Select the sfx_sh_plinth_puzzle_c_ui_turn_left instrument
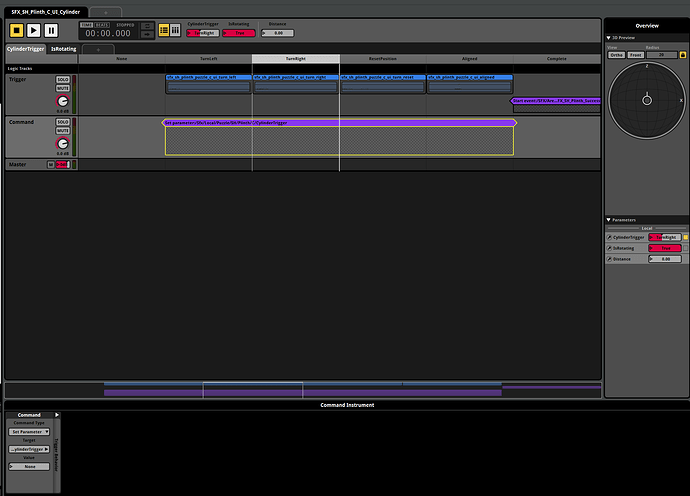Image resolution: width=690 pixels, height=496 pixels. point(209,84)
